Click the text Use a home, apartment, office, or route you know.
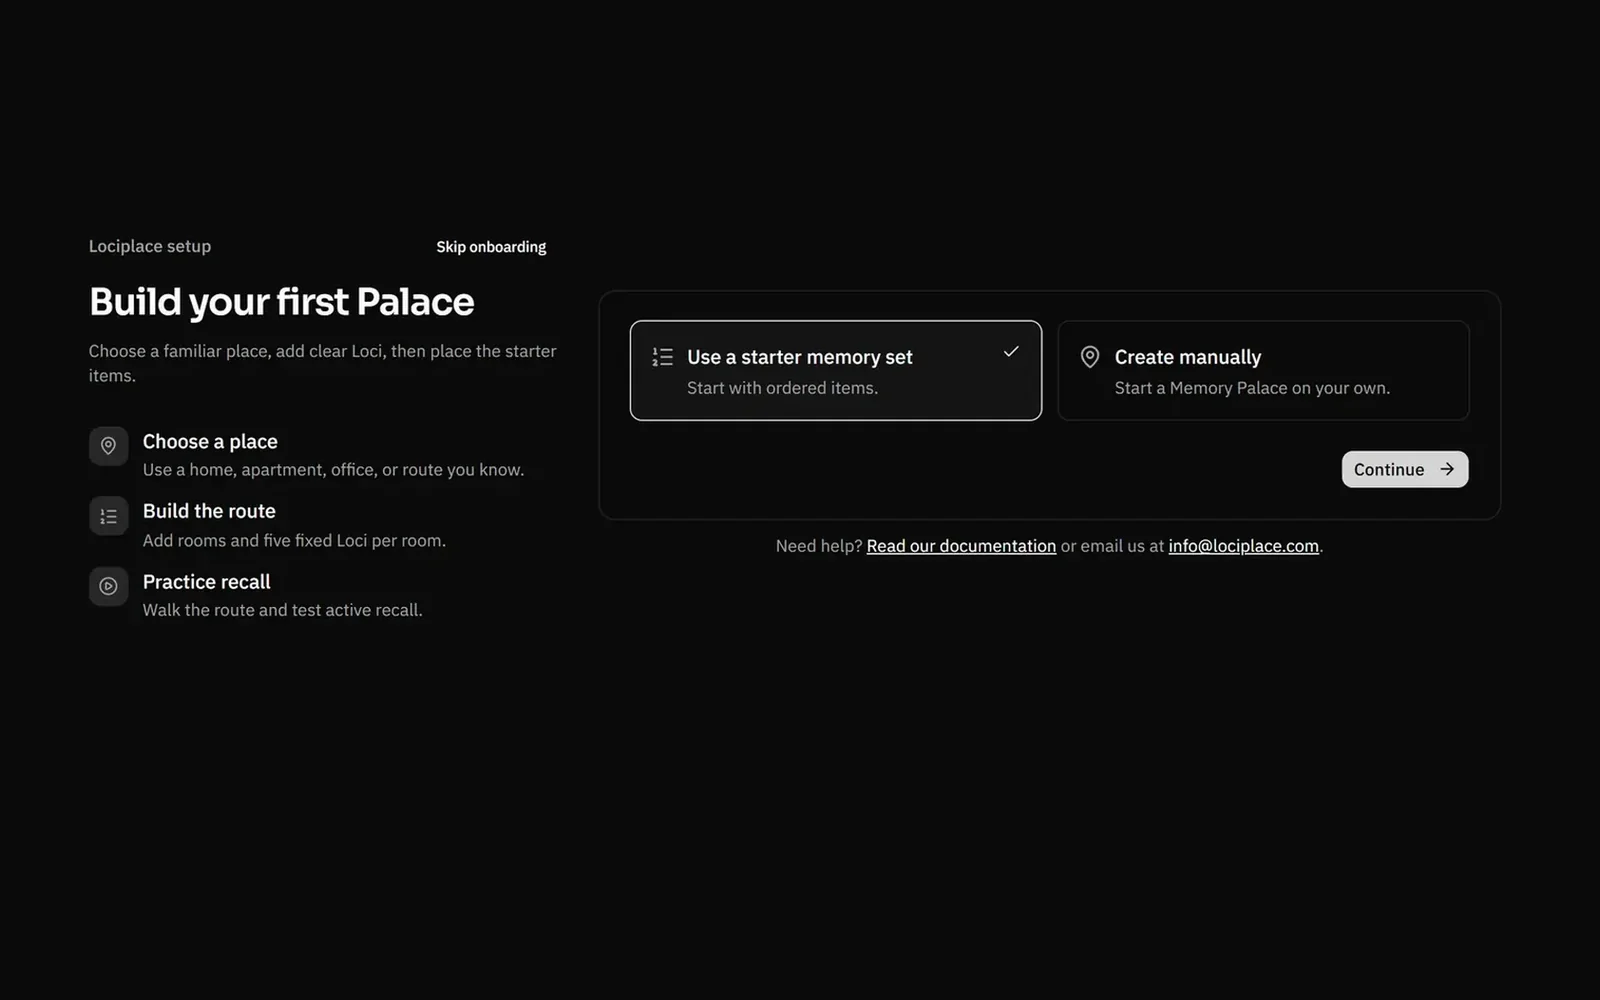1600x1000 pixels. point(333,470)
